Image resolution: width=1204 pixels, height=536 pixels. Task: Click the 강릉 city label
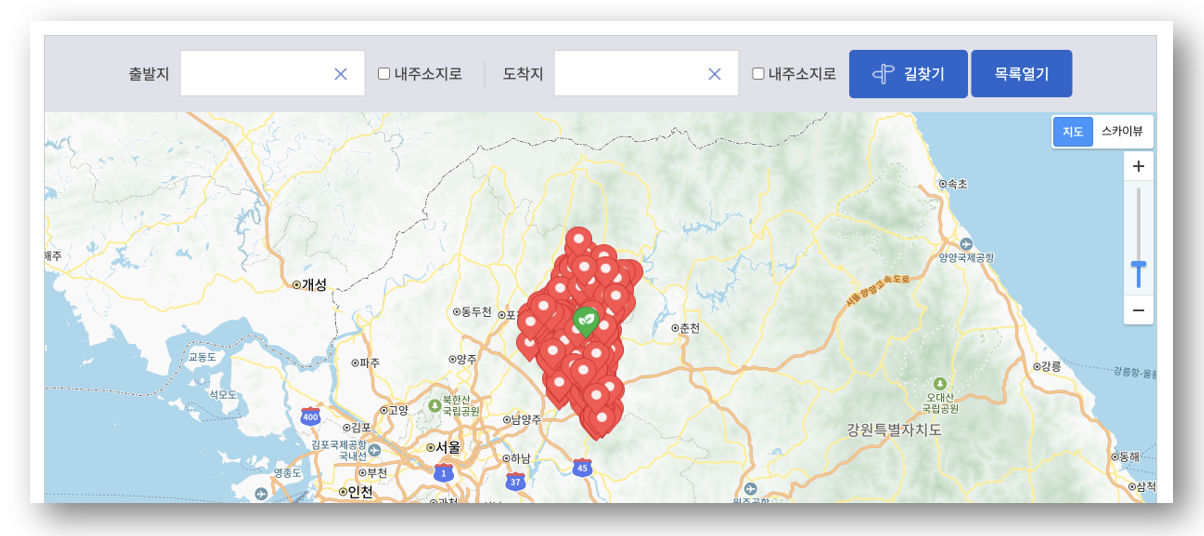tap(1050, 367)
